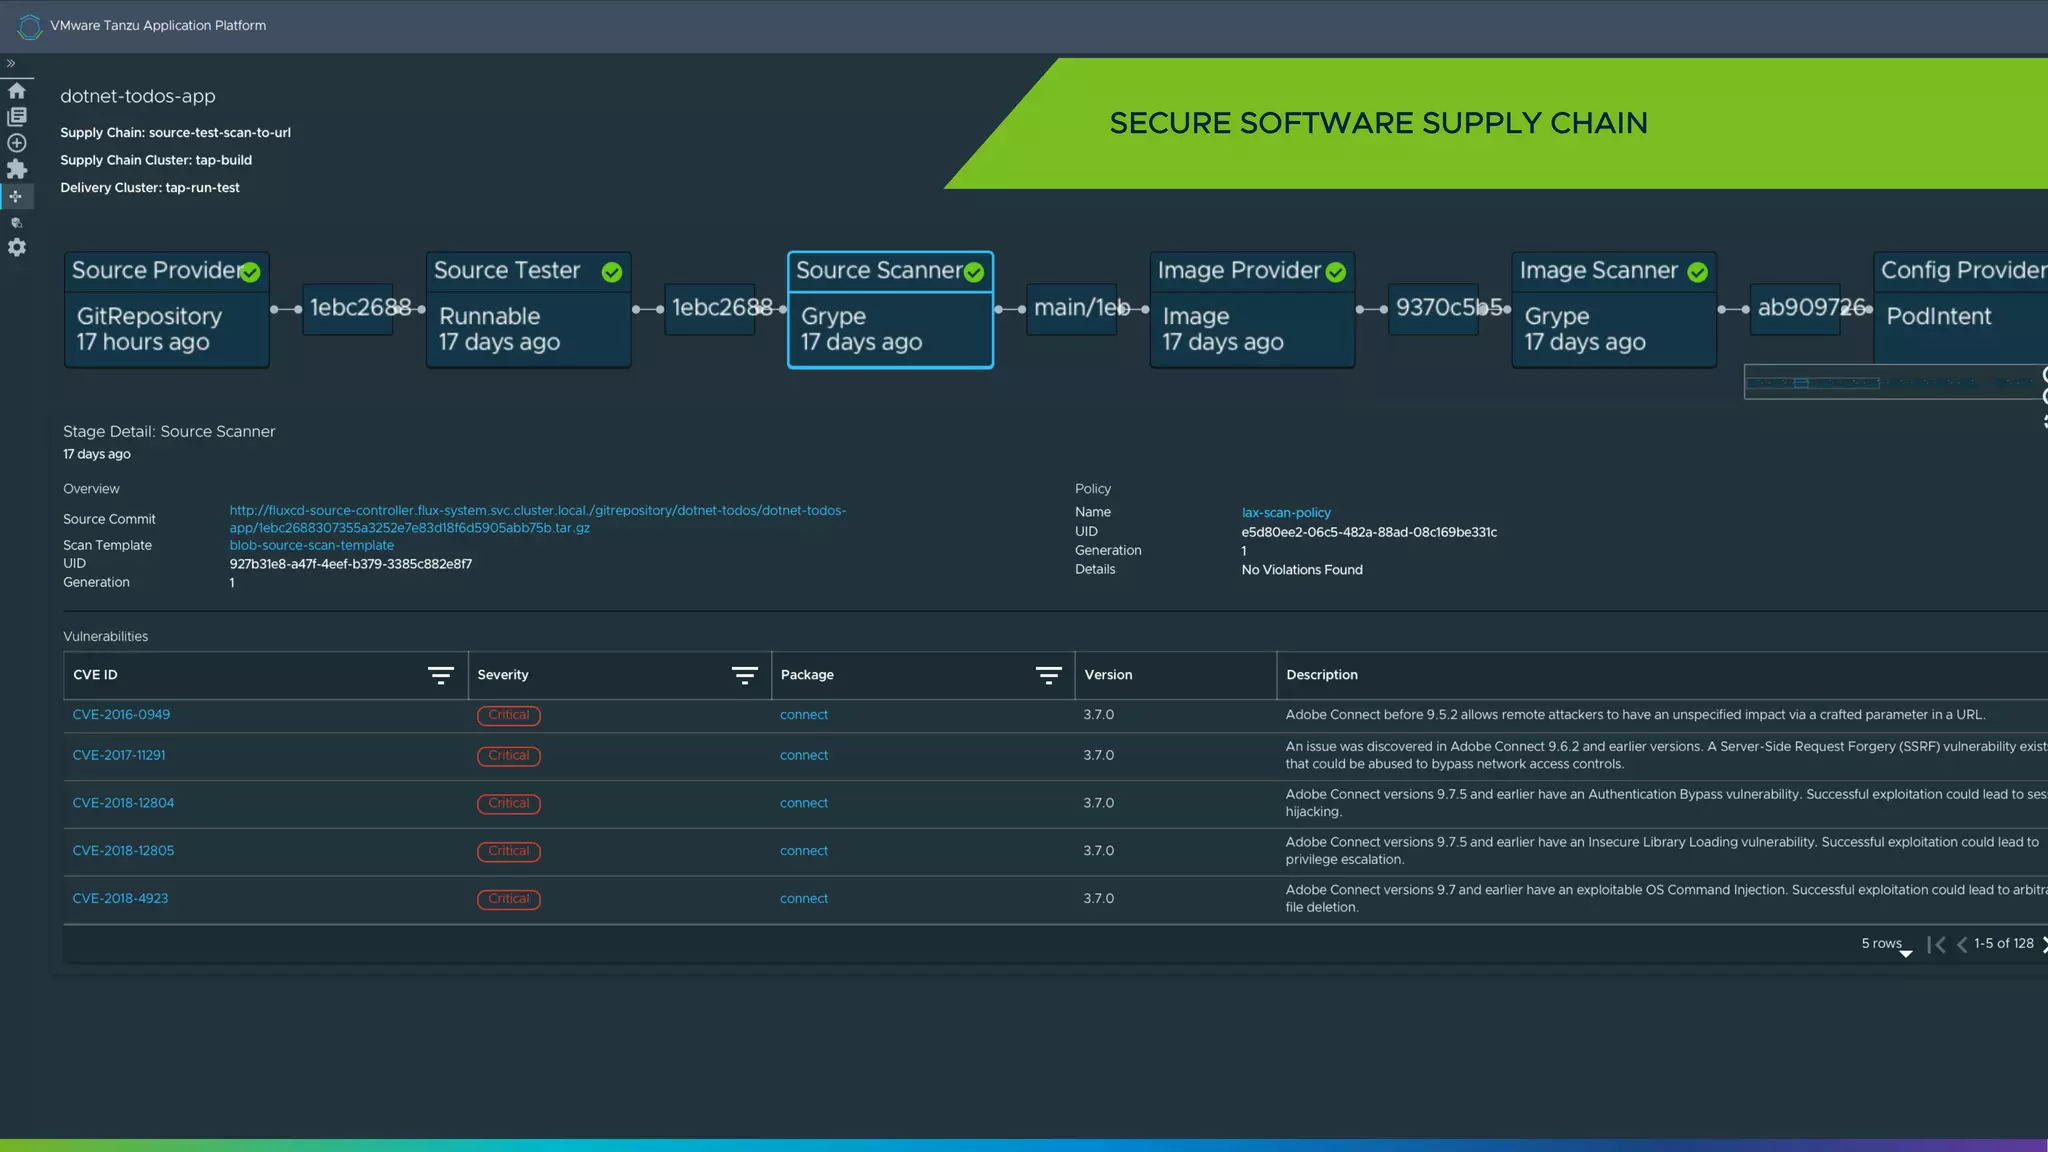Filter by Severity column
The height and width of the screenshot is (1152, 2048).
click(744, 676)
